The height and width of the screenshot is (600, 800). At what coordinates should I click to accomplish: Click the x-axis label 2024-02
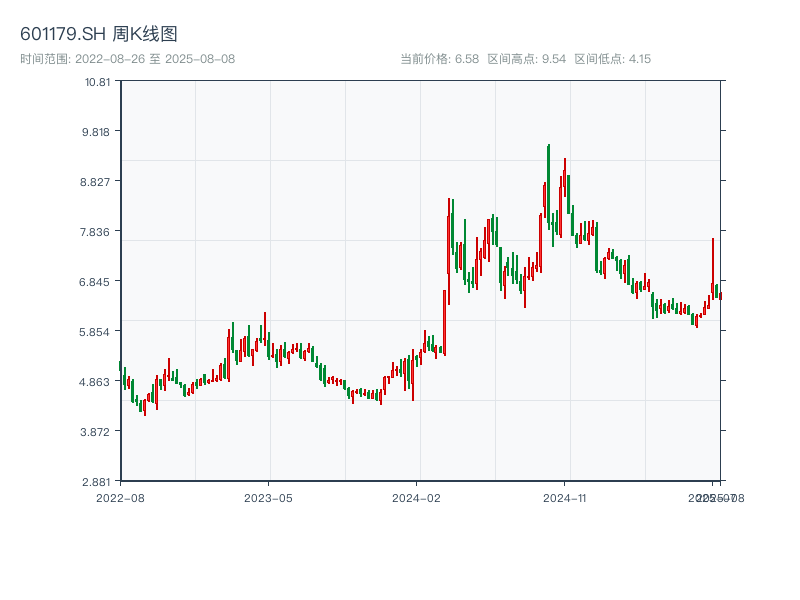[x=416, y=498]
